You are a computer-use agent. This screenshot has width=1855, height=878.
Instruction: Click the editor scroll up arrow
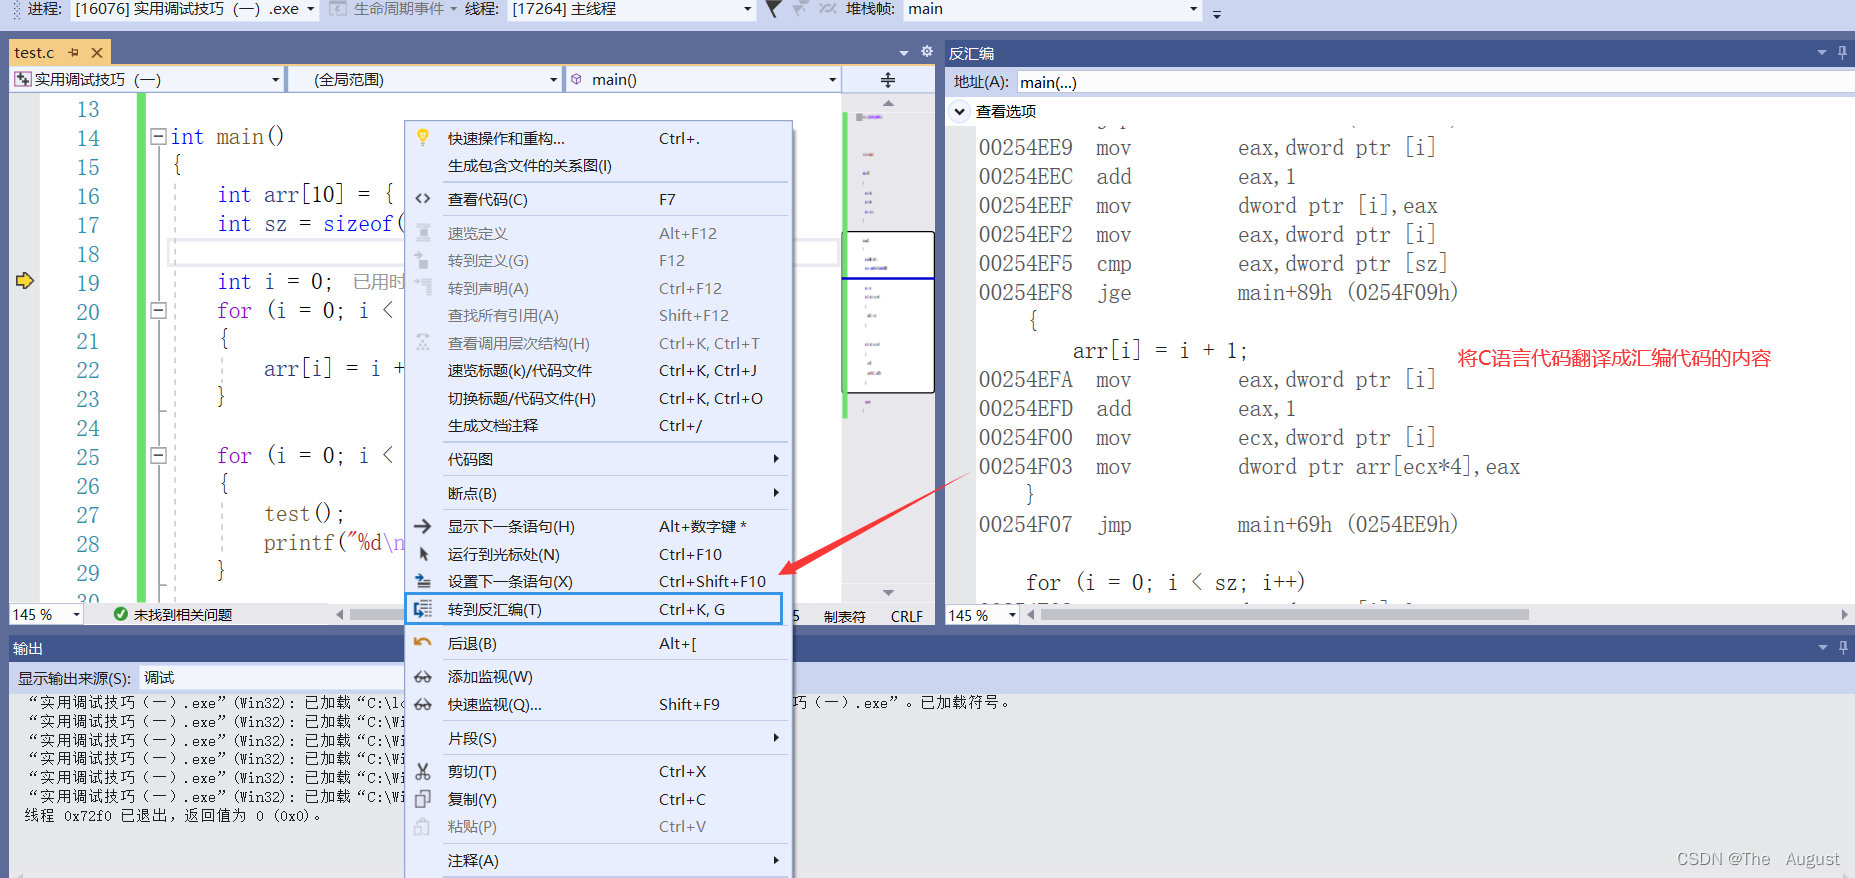[x=888, y=103]
